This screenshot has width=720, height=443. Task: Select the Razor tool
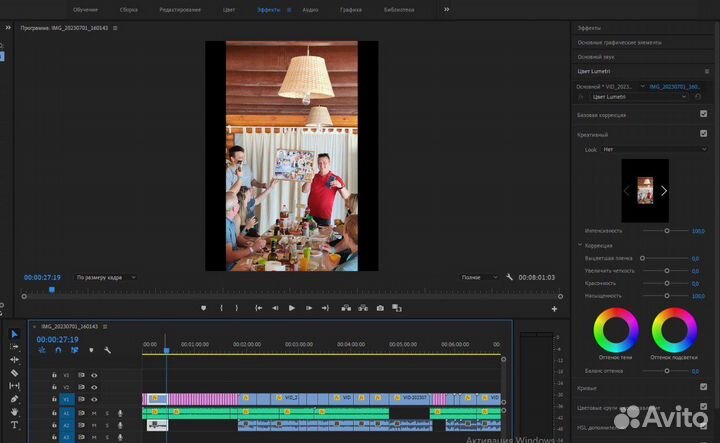coord(14,373)
